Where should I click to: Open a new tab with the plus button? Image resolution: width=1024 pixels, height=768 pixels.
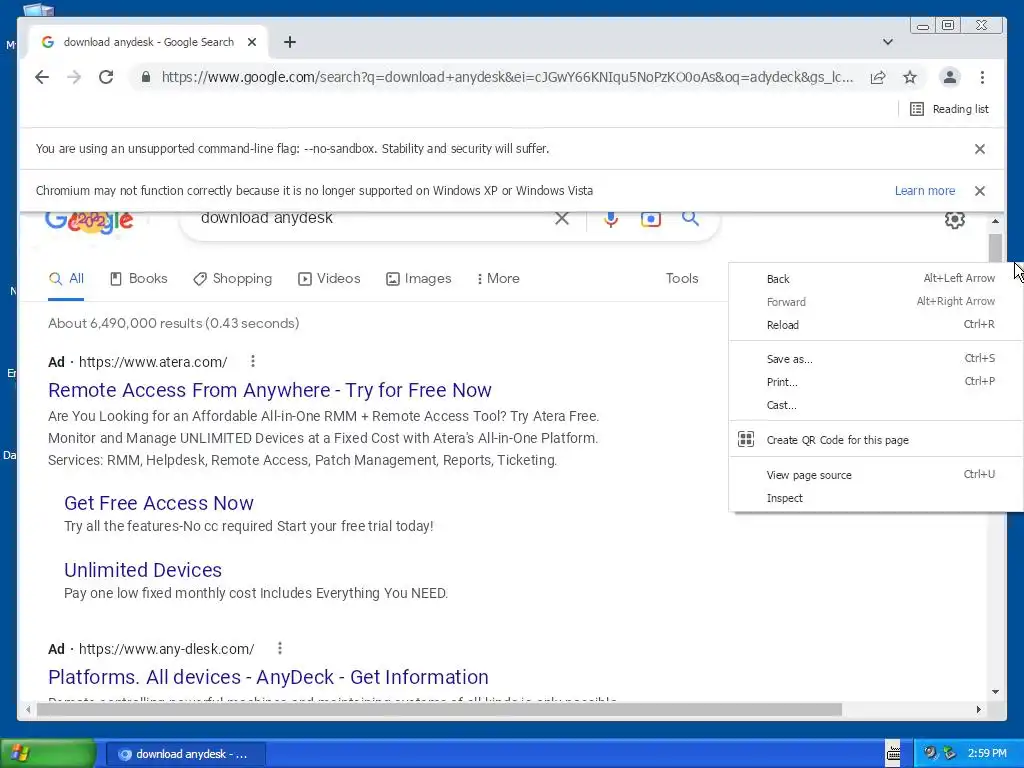point(290,42)
